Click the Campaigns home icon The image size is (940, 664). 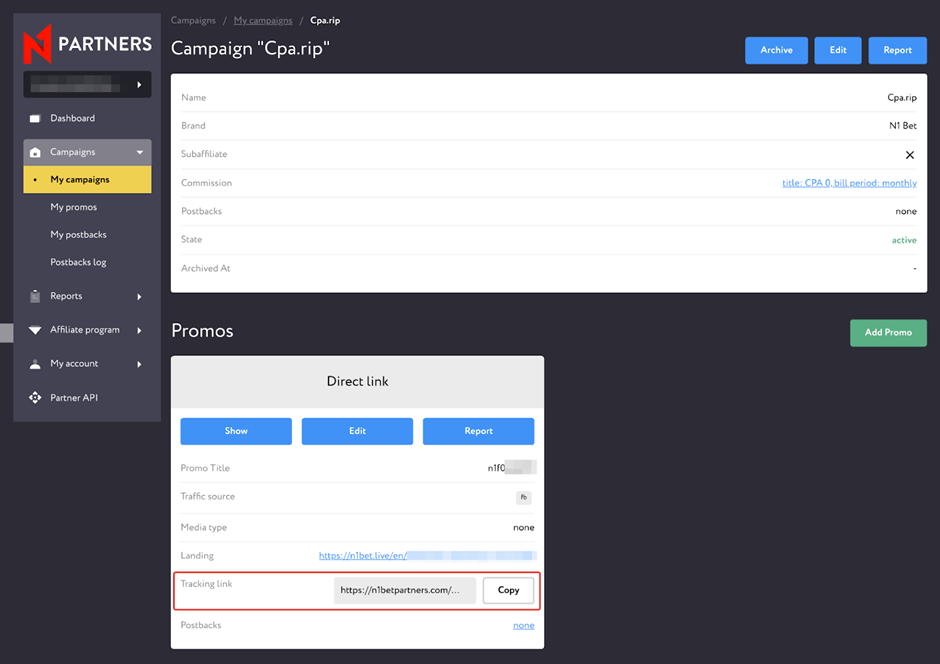(36, 153)
